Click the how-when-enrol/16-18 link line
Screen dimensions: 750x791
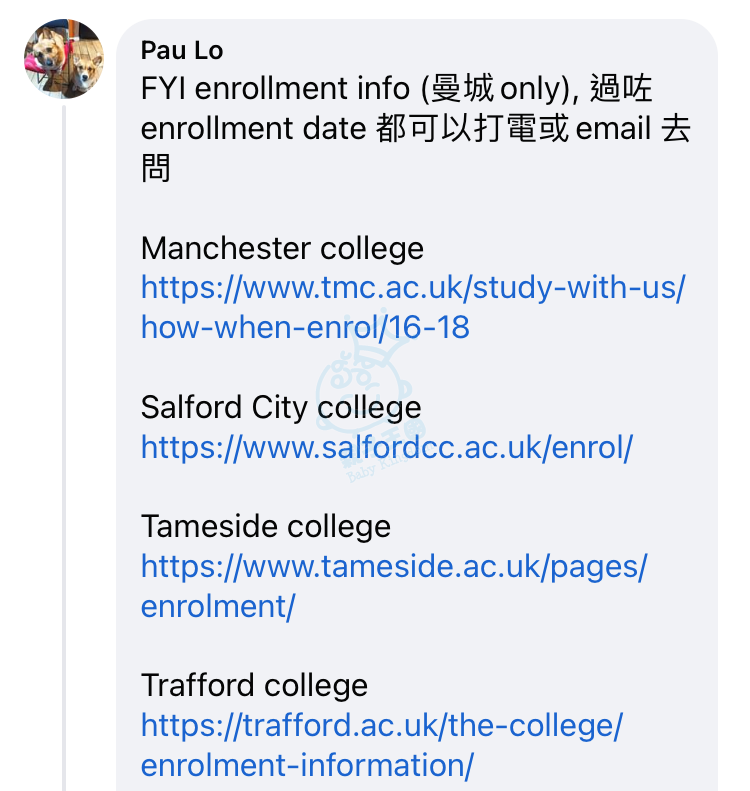coord(305,327)
